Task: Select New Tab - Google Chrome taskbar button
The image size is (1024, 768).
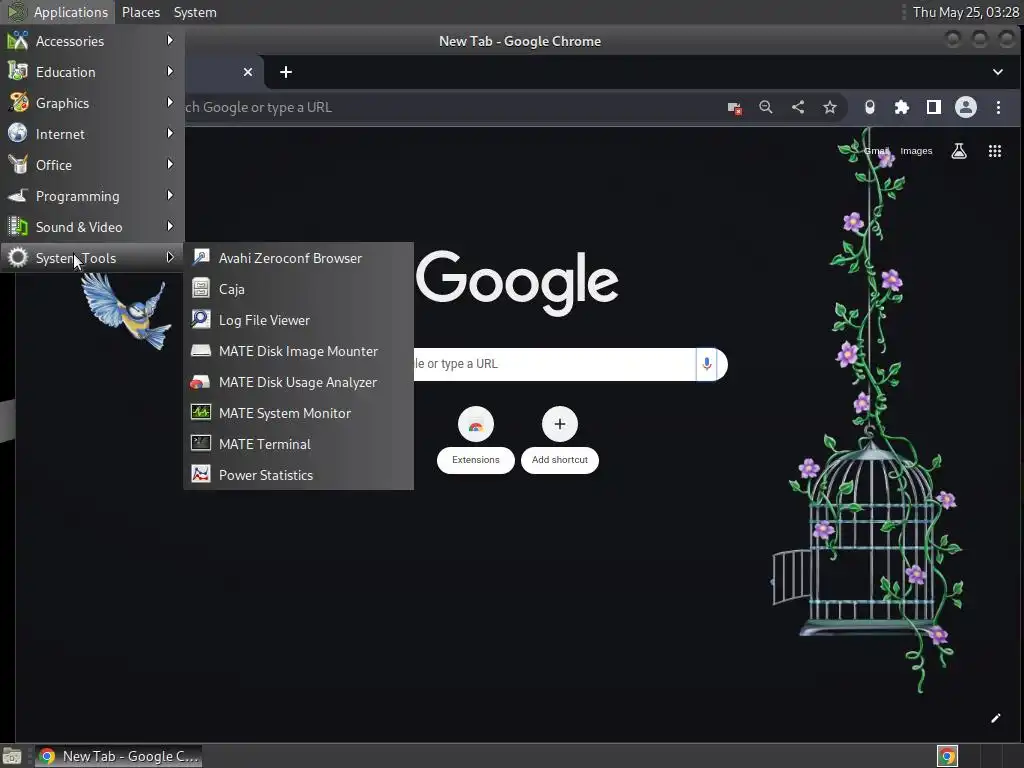Action: (118, 756)
